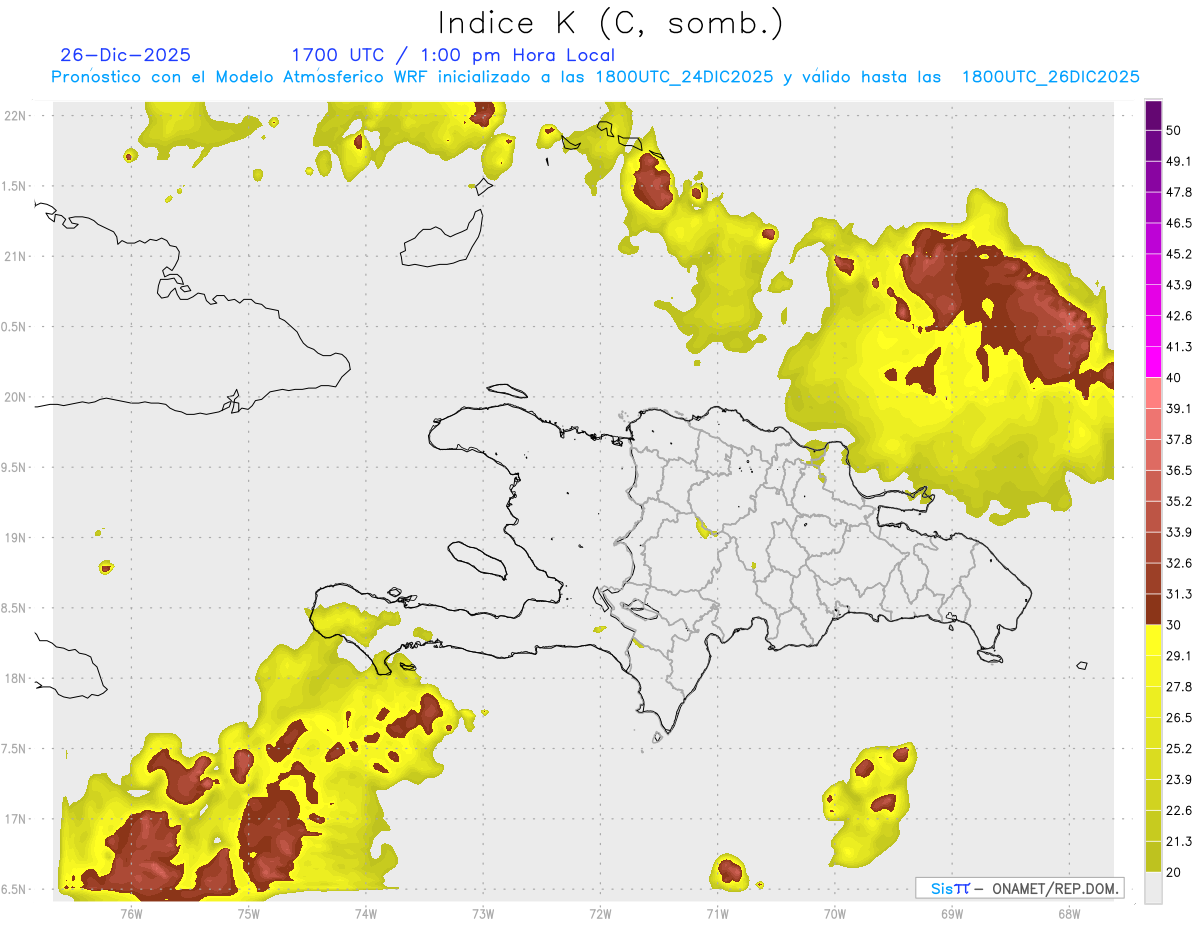This screenshot has height=927, width=1200.
Task: Click the '71W' longitude axis label
Action: pyautogui.click(x=716, y=913)
